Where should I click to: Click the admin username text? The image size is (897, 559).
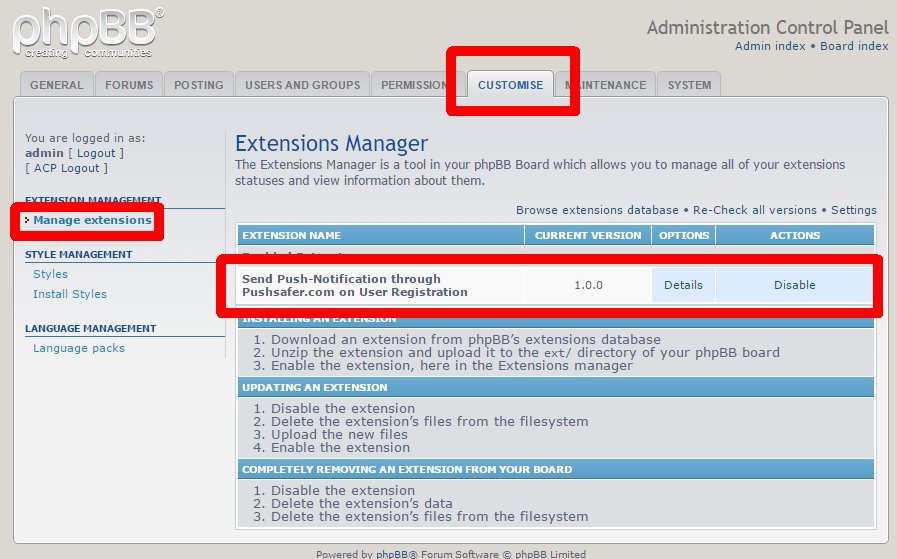(x=44, y=153)
